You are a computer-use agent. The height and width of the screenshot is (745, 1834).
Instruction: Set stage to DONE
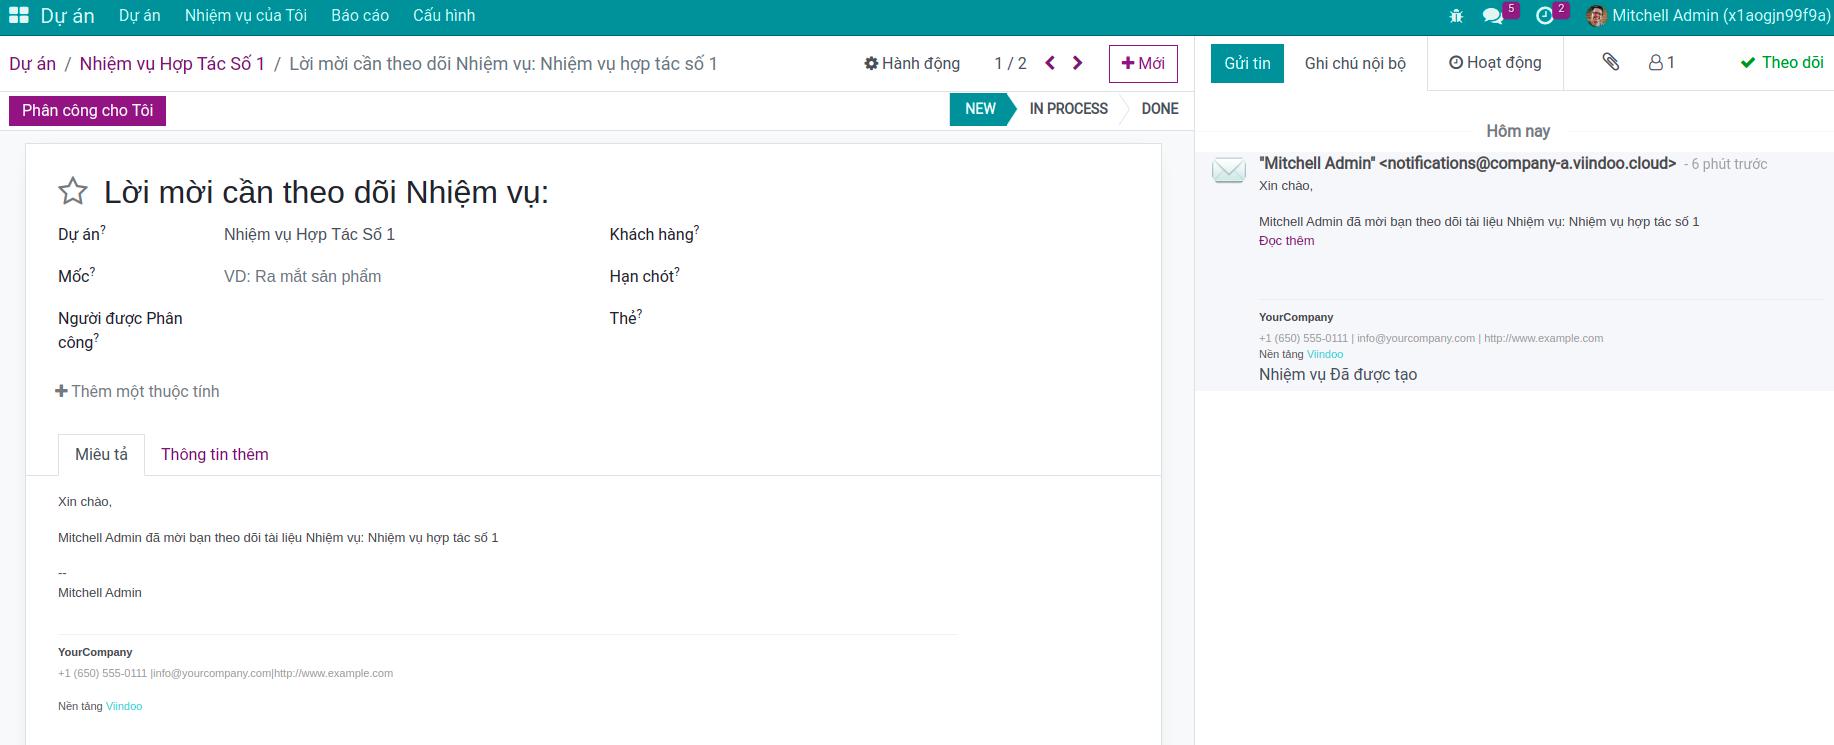point(1160,109)
